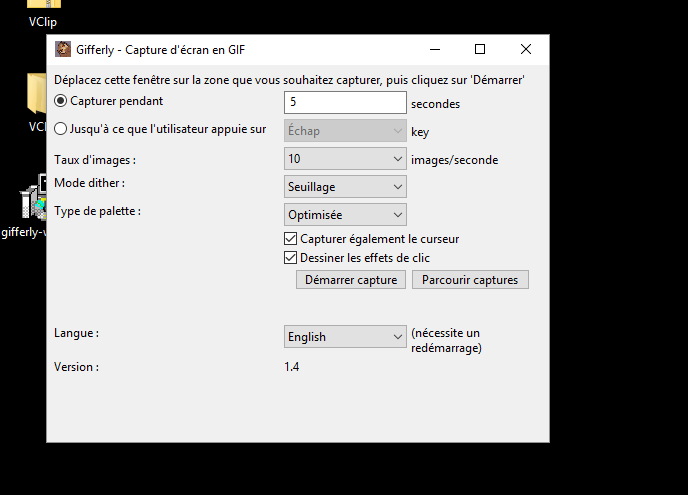Click the '(nécessite un redémarrage)' note
This screenshot has width=688, height=495.
(446, 341)
